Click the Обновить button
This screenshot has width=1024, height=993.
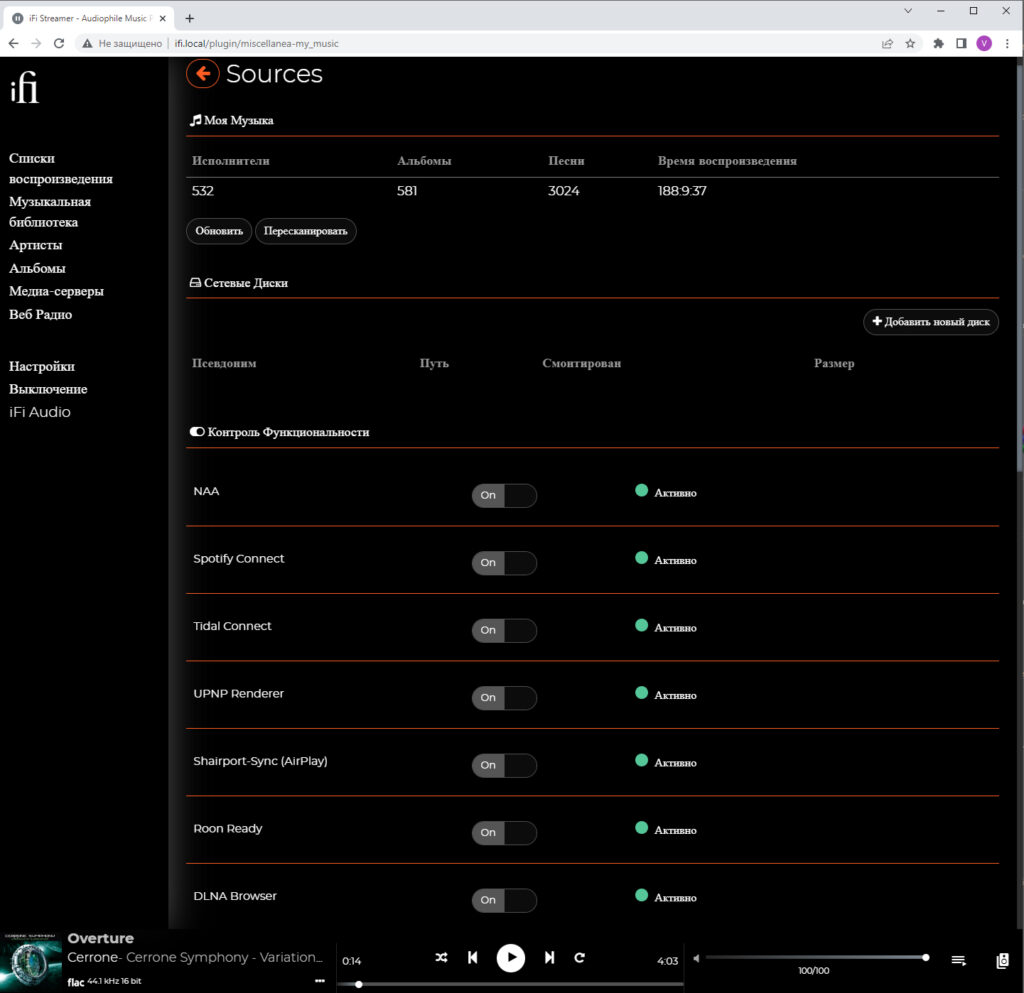click(x=219, y=231)
